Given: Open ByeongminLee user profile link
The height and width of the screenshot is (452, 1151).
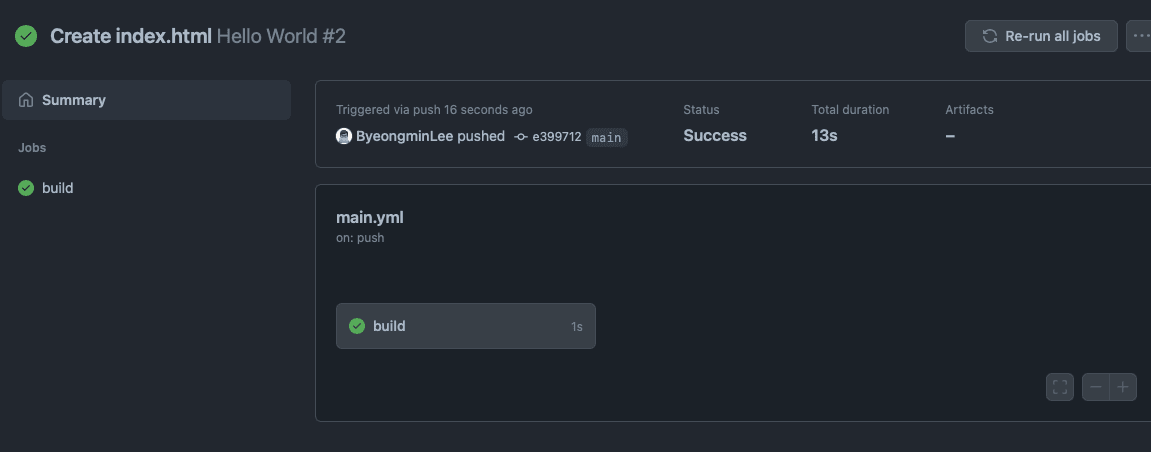Looking at the screenshot, I should (404, 136).
